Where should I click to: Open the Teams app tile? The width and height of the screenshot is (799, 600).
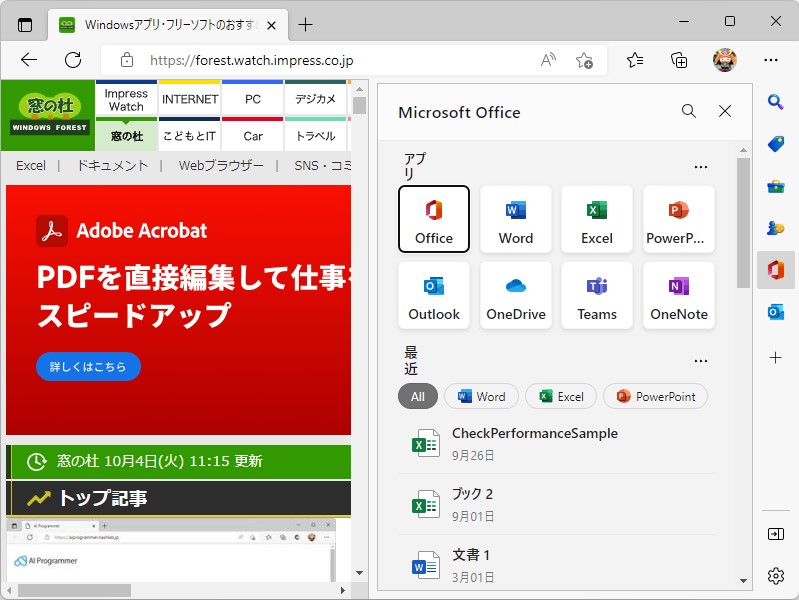tap(597, 295)
